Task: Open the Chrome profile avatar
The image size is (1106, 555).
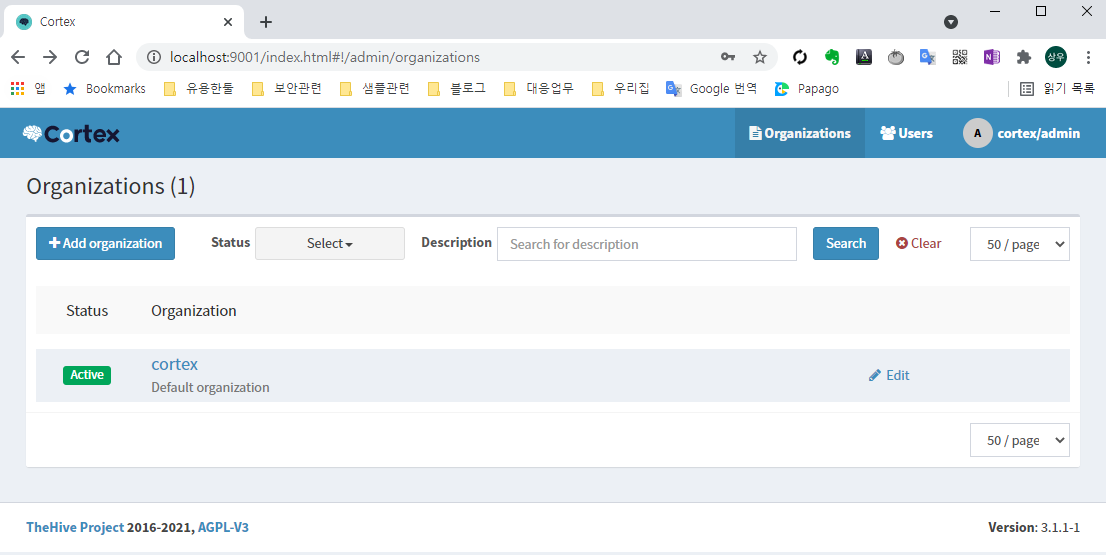Action: [x=1056, y=57]
